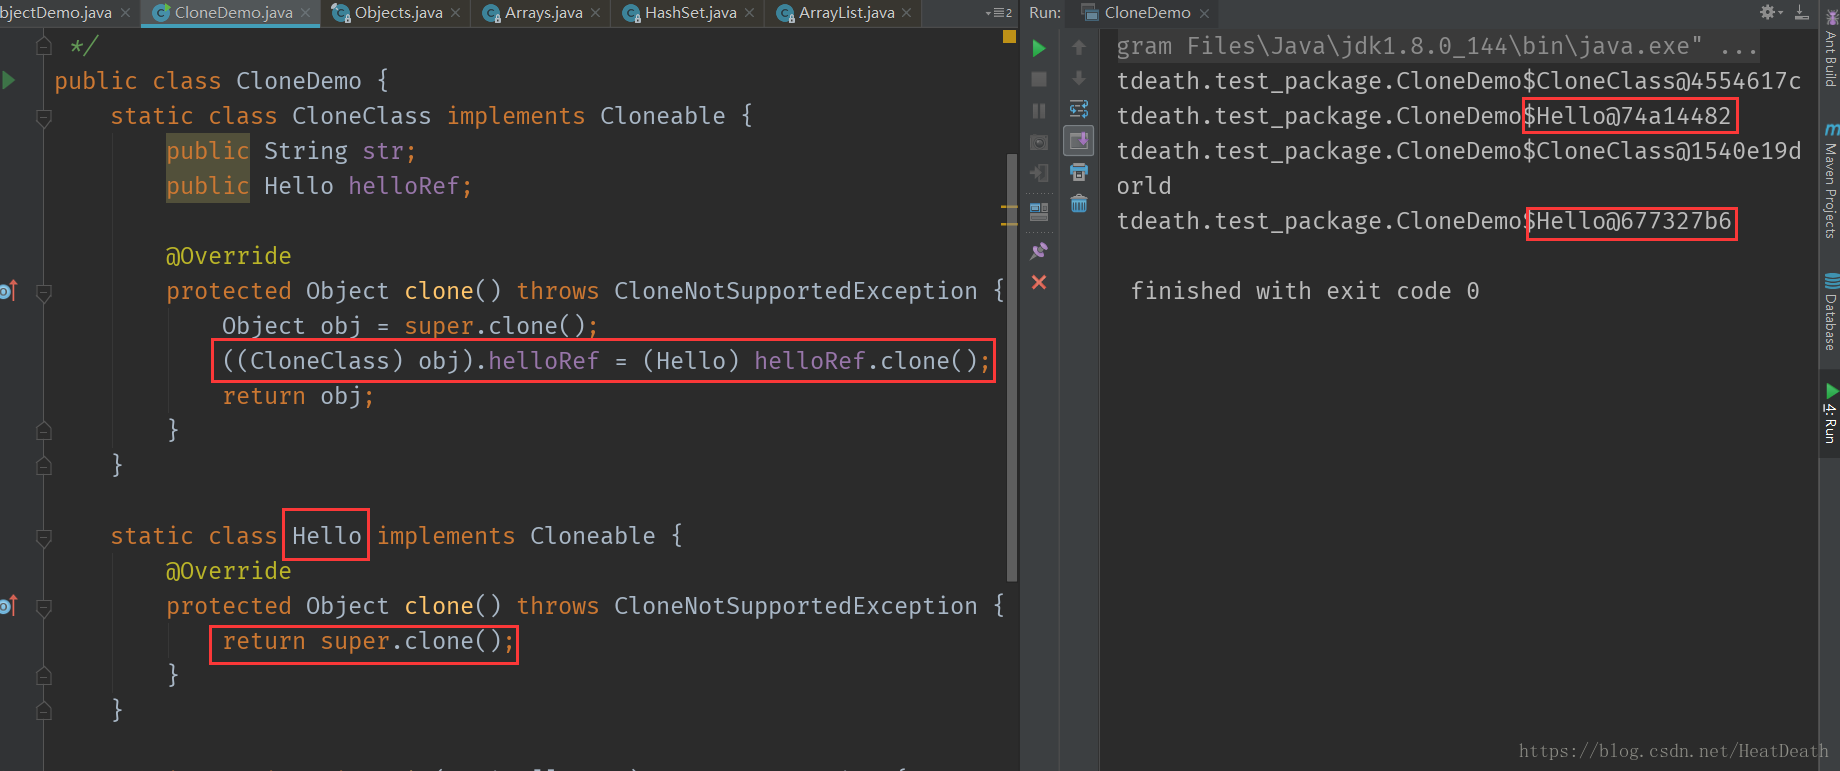Close the CloneDemo run tab
Screen dimensions: 1840x771
pos(1205,13)
